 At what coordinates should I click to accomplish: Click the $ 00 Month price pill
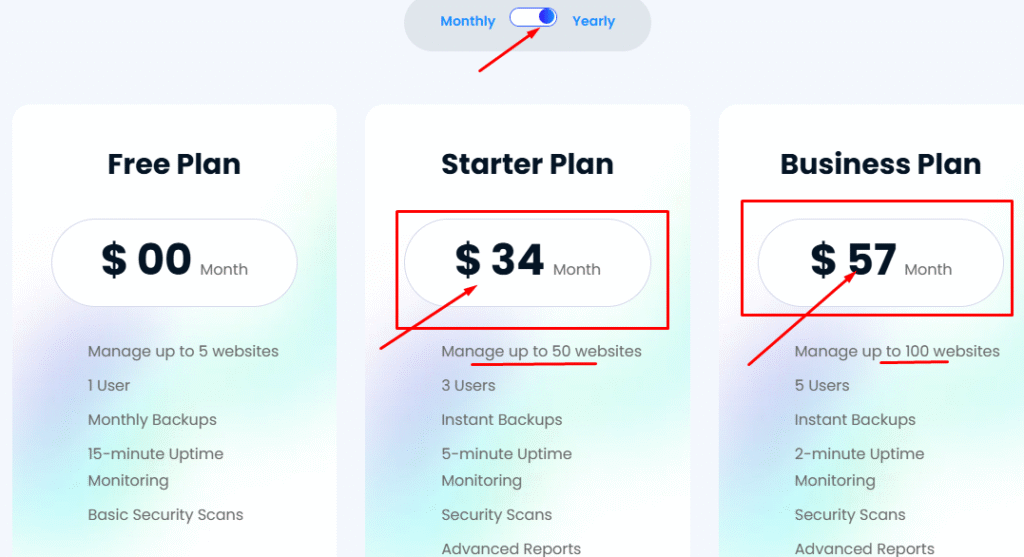[x=174, y=263]
